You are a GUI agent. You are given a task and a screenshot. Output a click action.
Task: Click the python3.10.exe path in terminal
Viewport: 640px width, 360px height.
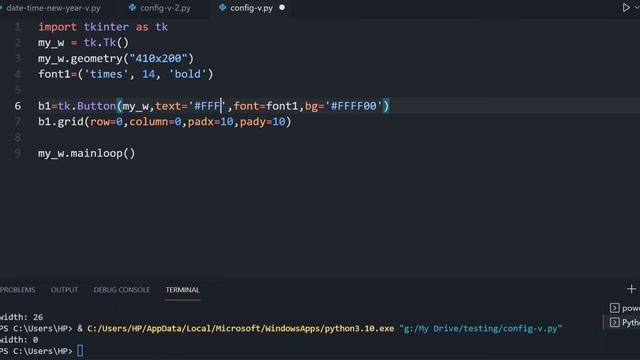[241, 329]
